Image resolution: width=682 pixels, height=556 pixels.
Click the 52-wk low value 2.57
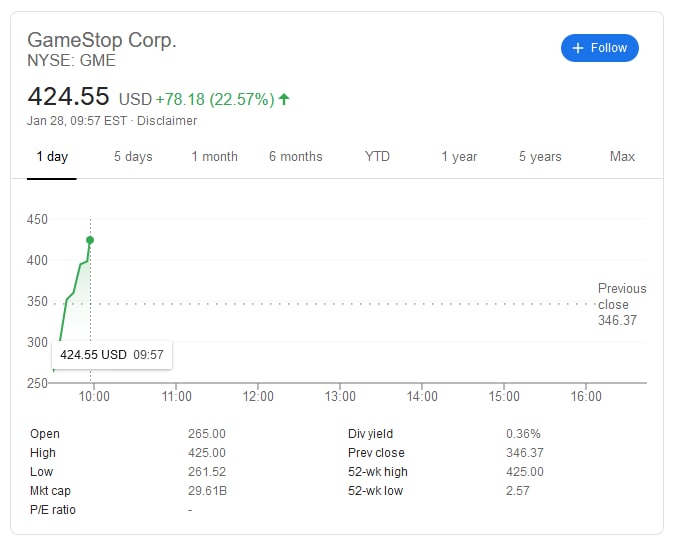[518, 491]
